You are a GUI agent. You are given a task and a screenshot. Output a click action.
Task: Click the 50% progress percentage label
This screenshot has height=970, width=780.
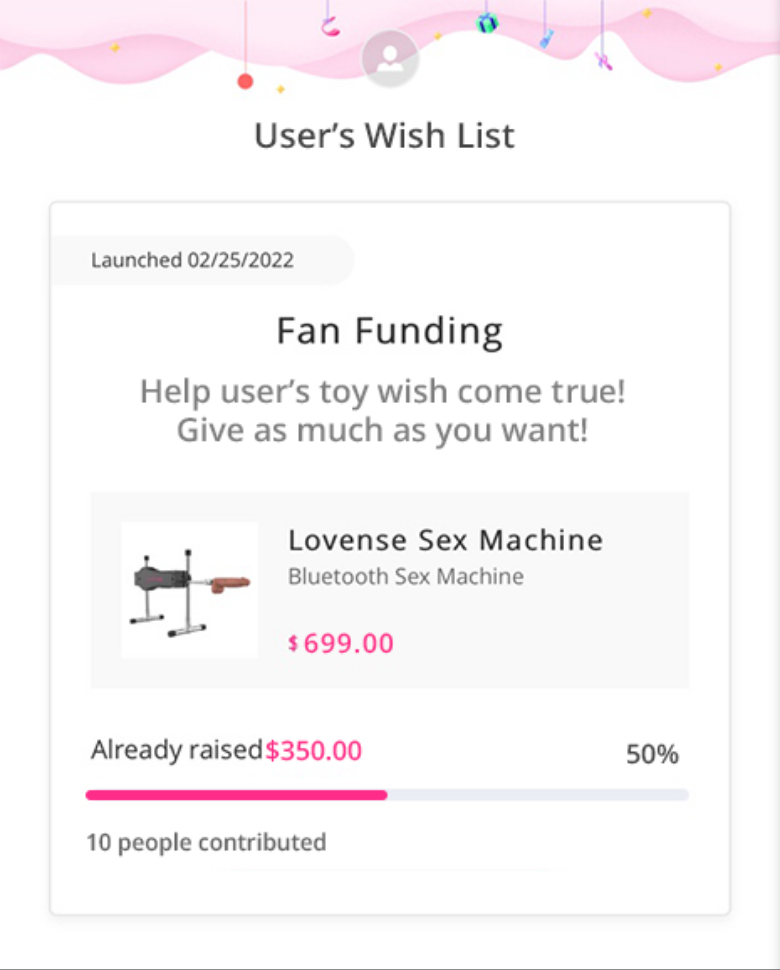652,754
